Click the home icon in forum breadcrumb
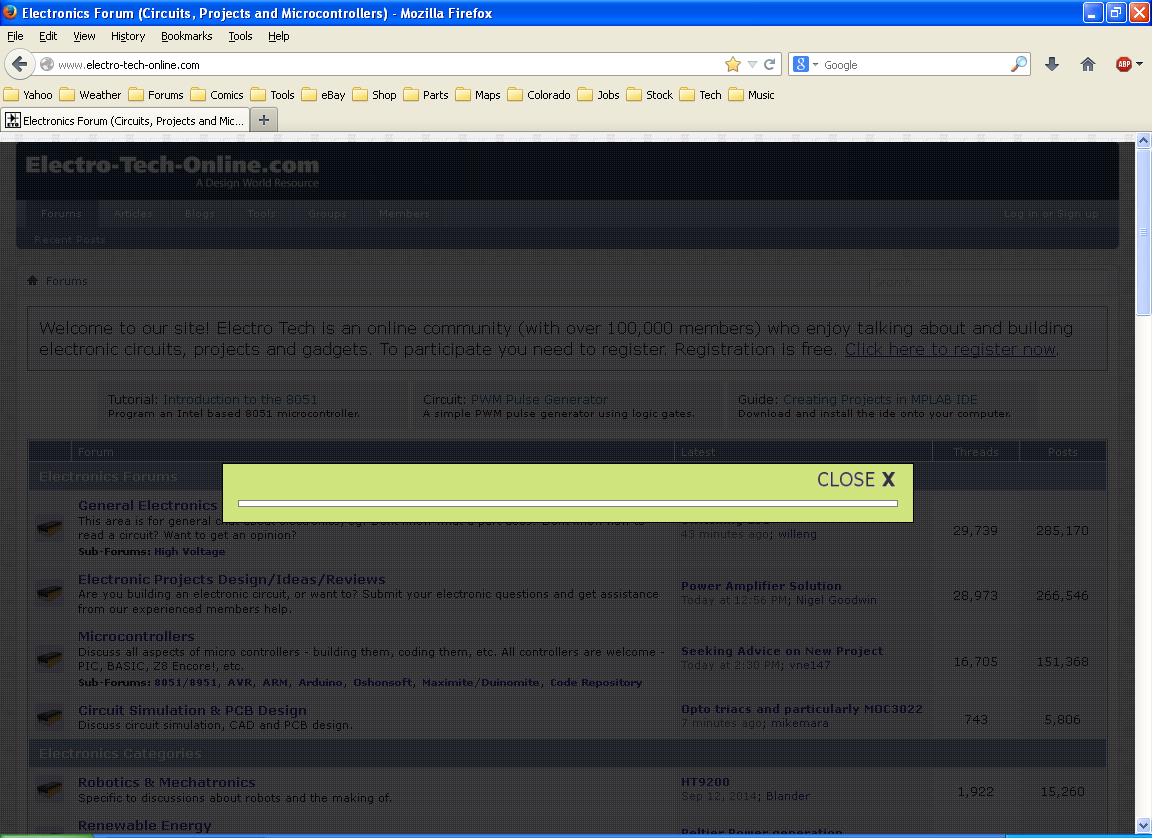 point(32,281)
